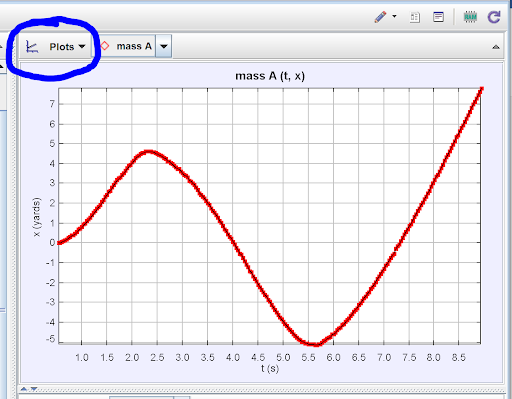The height and width of the screenshot is (399, 512).
Task: Click the curve minimum near t 5.5
Action: coord(314,344)
